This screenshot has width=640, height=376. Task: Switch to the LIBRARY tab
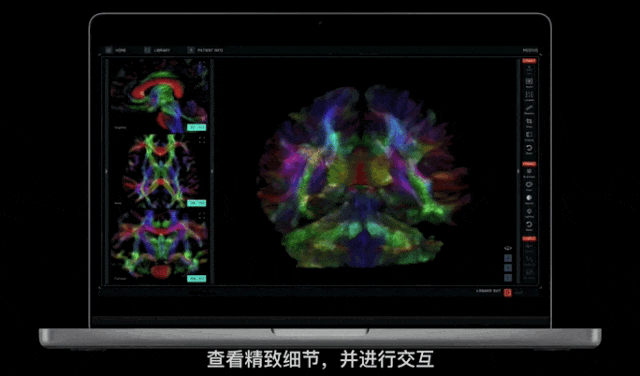tap(162, 50)
